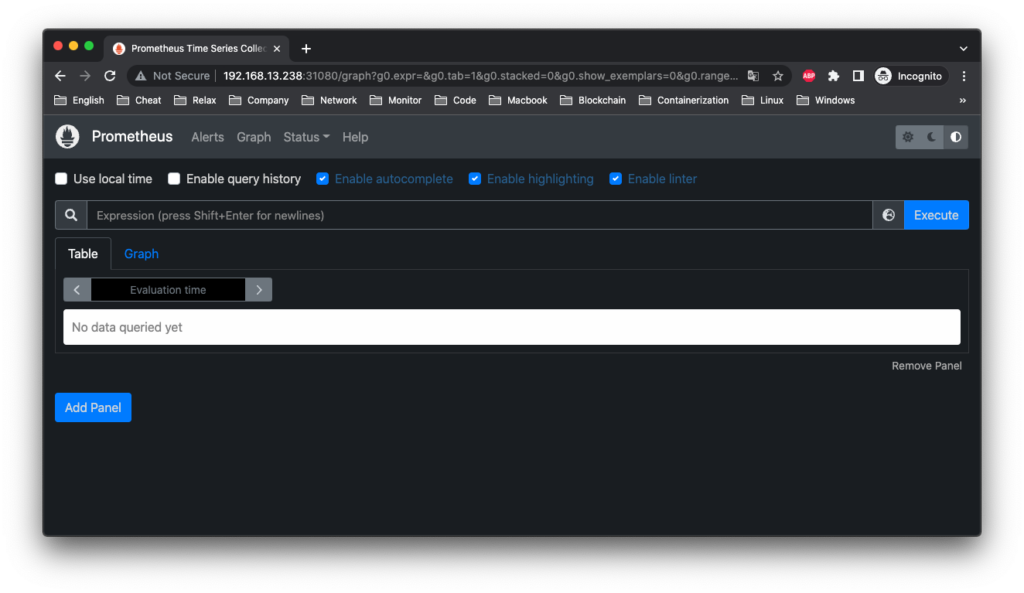
Task: Open the Relax bookmarks folder
Action: [x=195, y=100]
